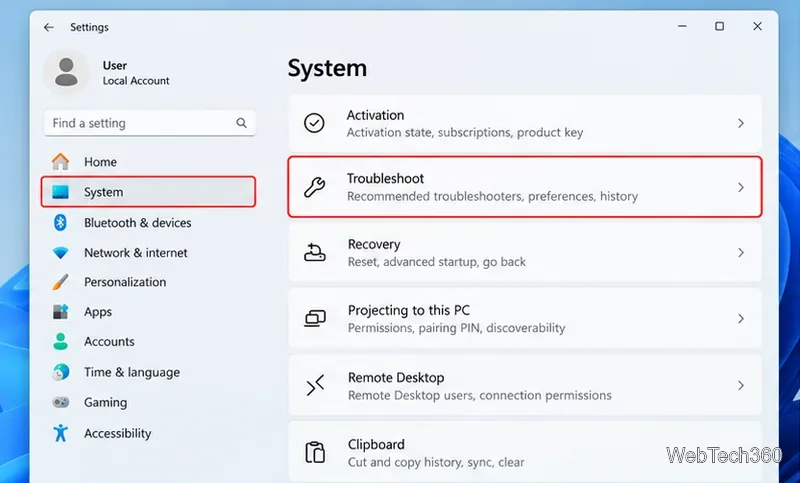Click the Find a setting search box

tap(149, 123)
